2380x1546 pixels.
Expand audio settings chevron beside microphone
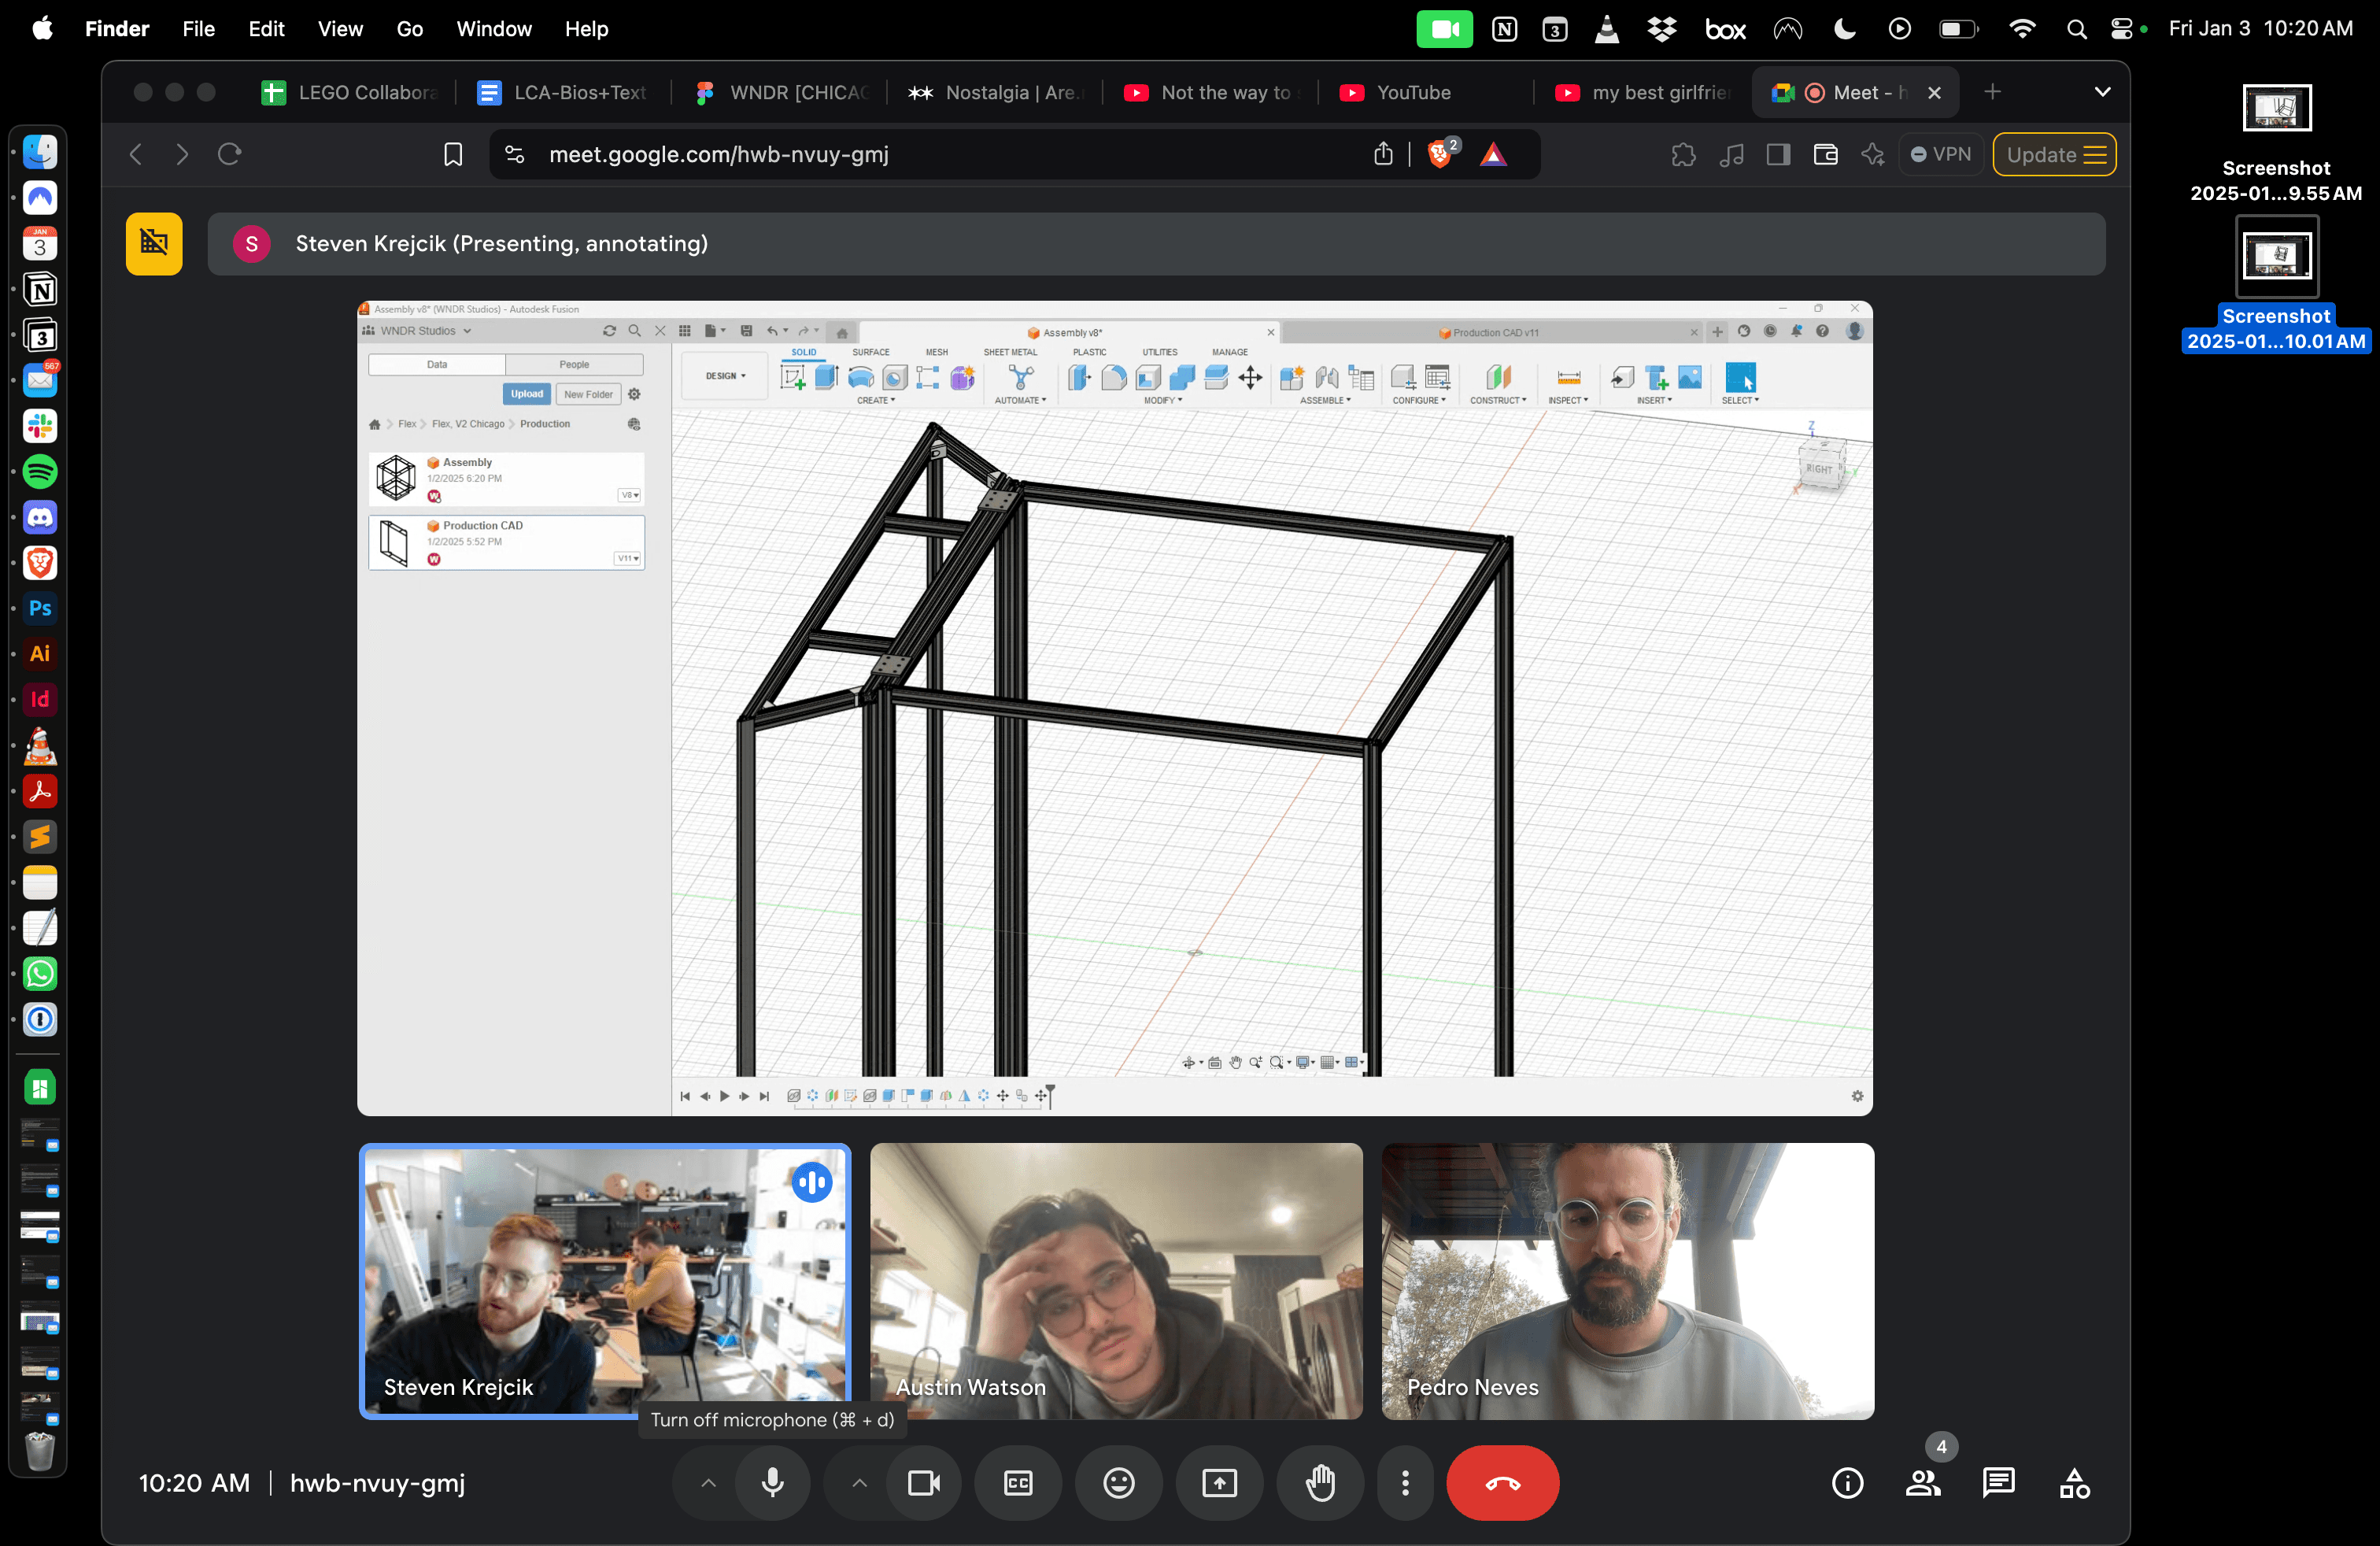(x=708, y=1483)
